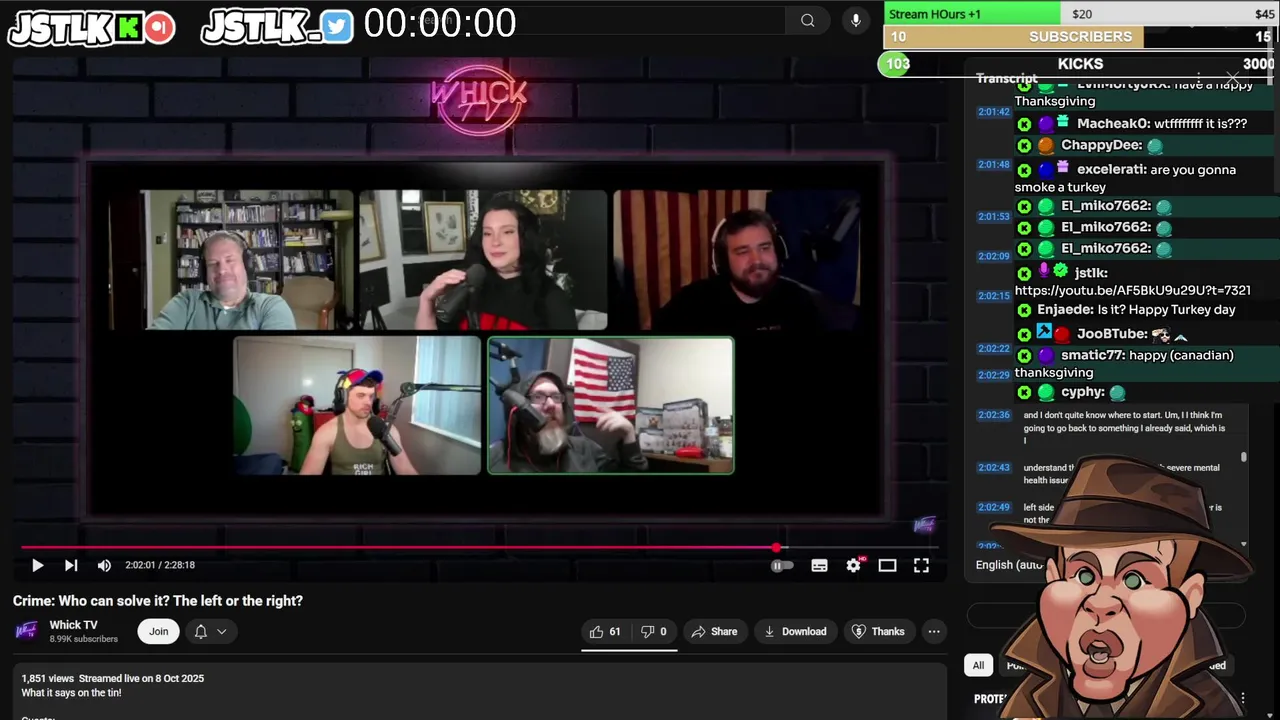The image size is (1280, 720).
Task: Click the green-bordered webcam with US flag
Action: point(610,405)
